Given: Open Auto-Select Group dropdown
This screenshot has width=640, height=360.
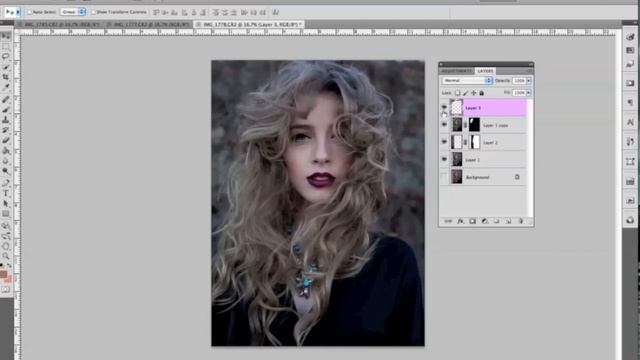Looking at the screenshot, I should click(73, 12).
